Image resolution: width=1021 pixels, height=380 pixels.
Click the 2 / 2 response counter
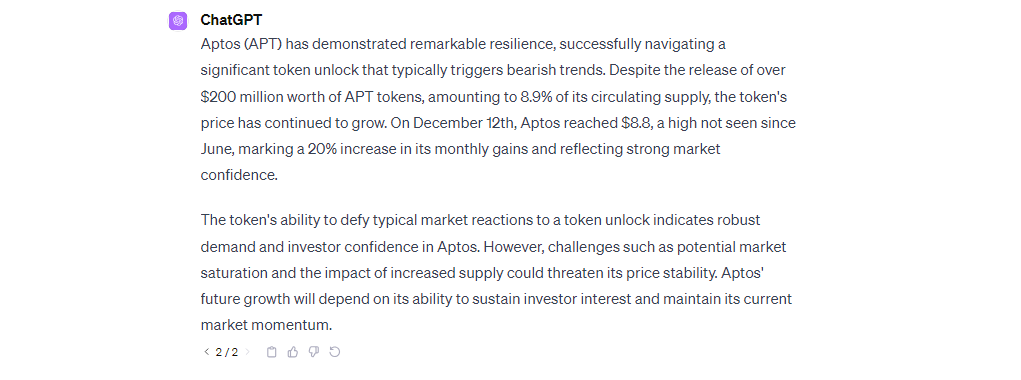coord(227,352)
